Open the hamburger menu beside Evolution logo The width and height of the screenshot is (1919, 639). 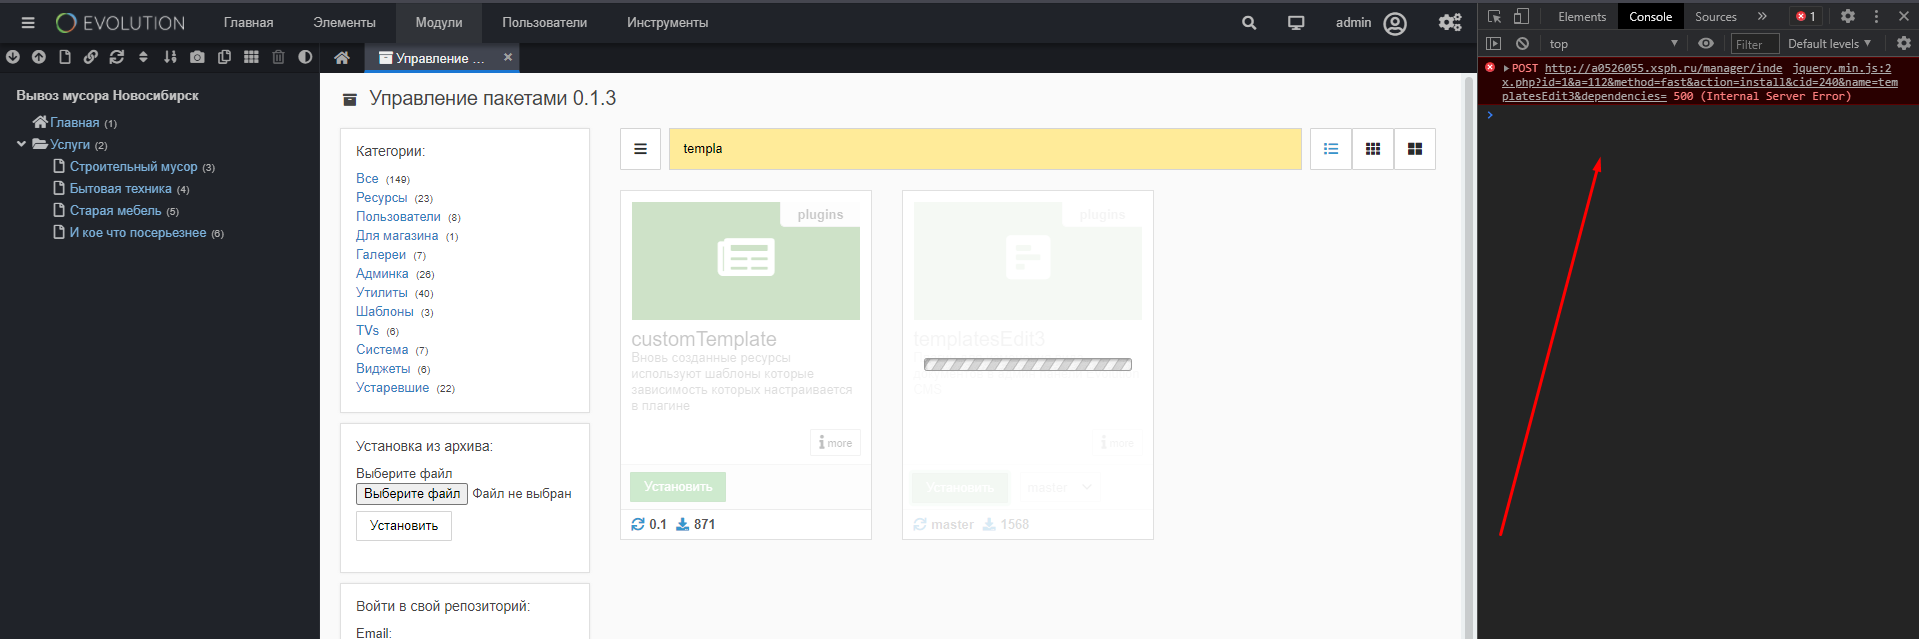[28, 22]
